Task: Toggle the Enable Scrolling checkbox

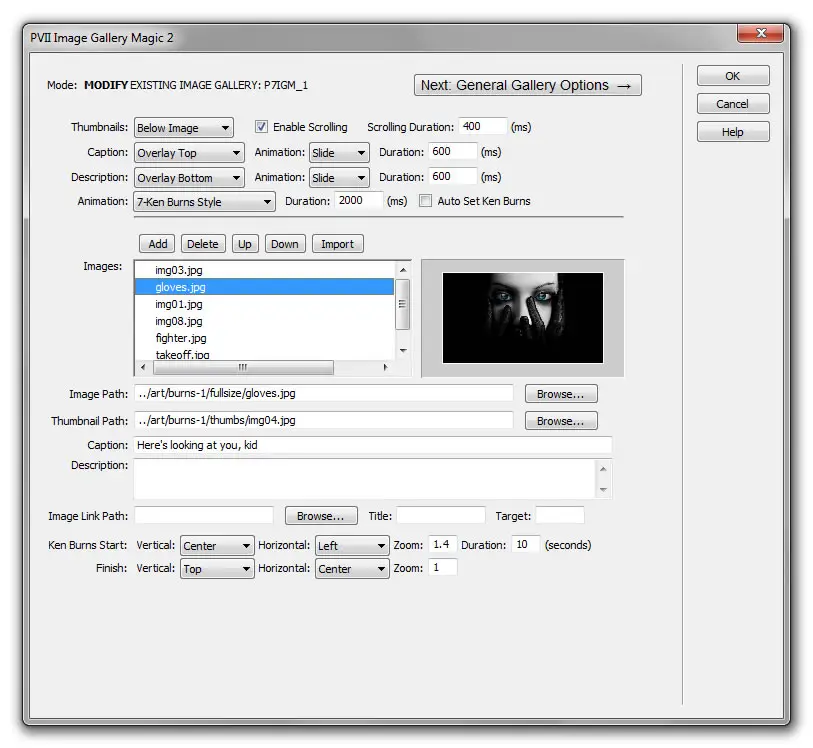Action: pyautogui.click(x=261, y=127)
